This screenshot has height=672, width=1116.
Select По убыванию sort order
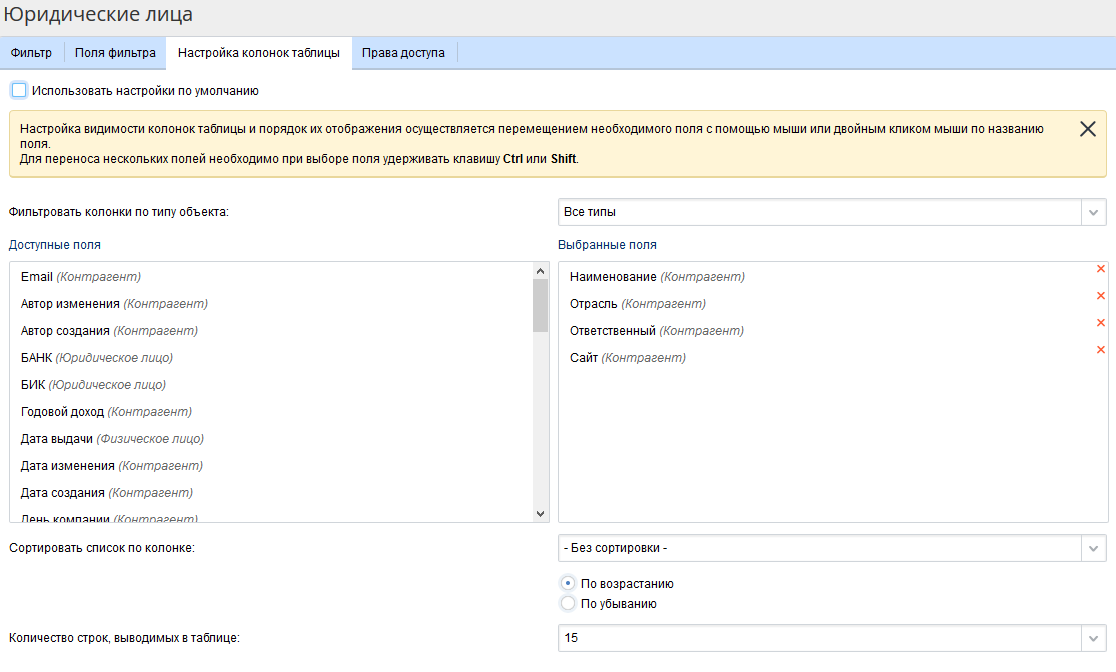[x=568, y=603]
